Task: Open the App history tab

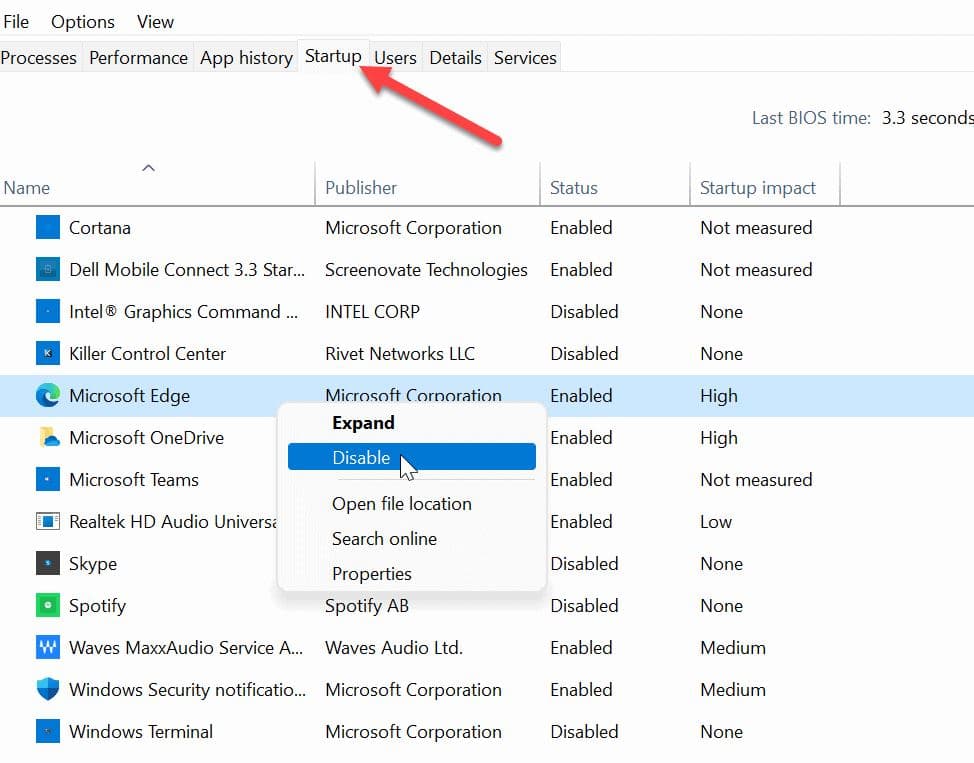Action: click(246, 58)
